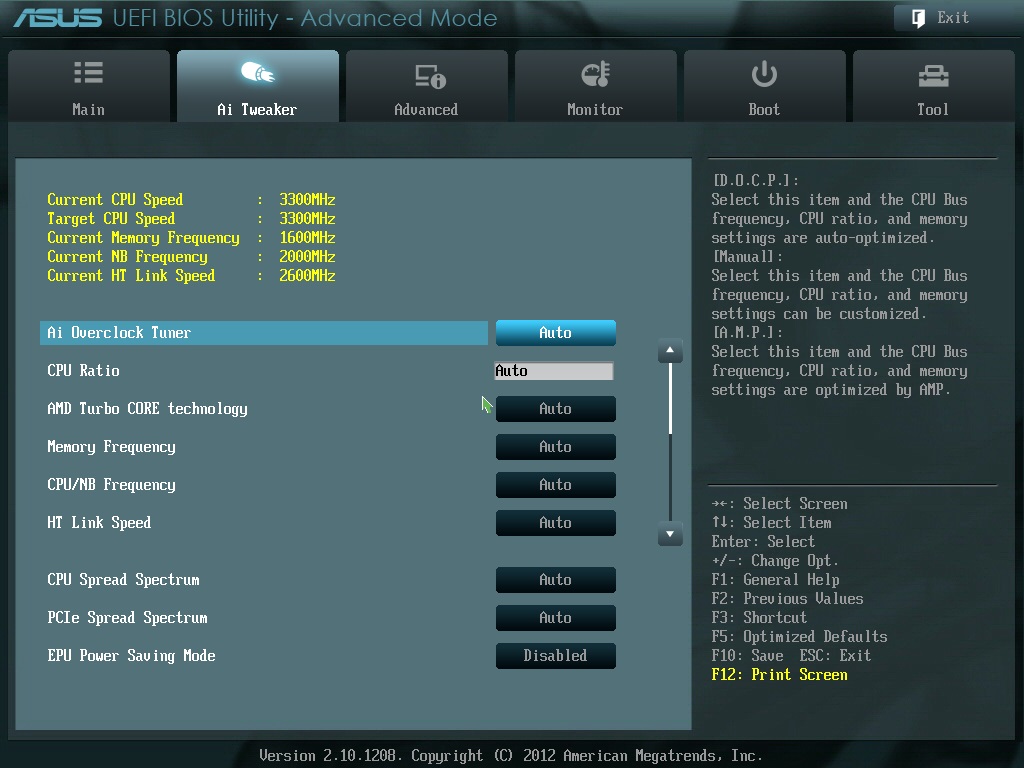Open AMD Turbo CORE technology dropdown
The image size is (1024, 768).
click(556, 409)
